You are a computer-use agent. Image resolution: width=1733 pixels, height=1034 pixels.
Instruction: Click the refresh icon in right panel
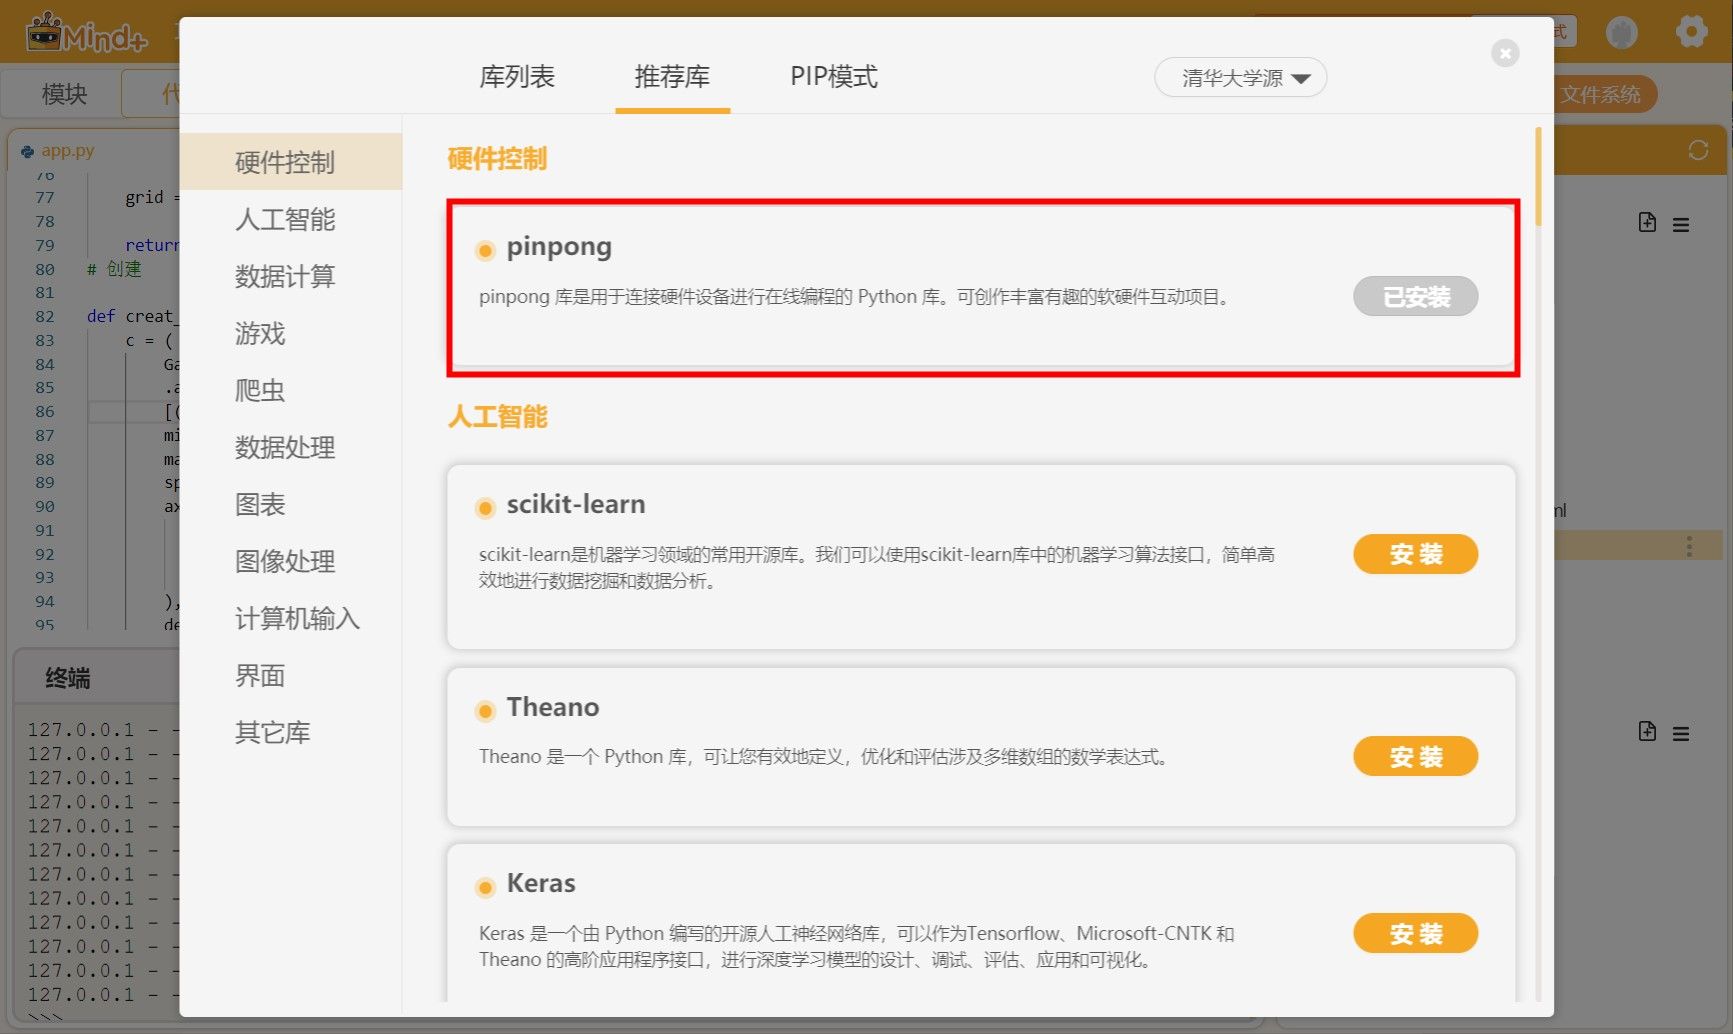1698,150
